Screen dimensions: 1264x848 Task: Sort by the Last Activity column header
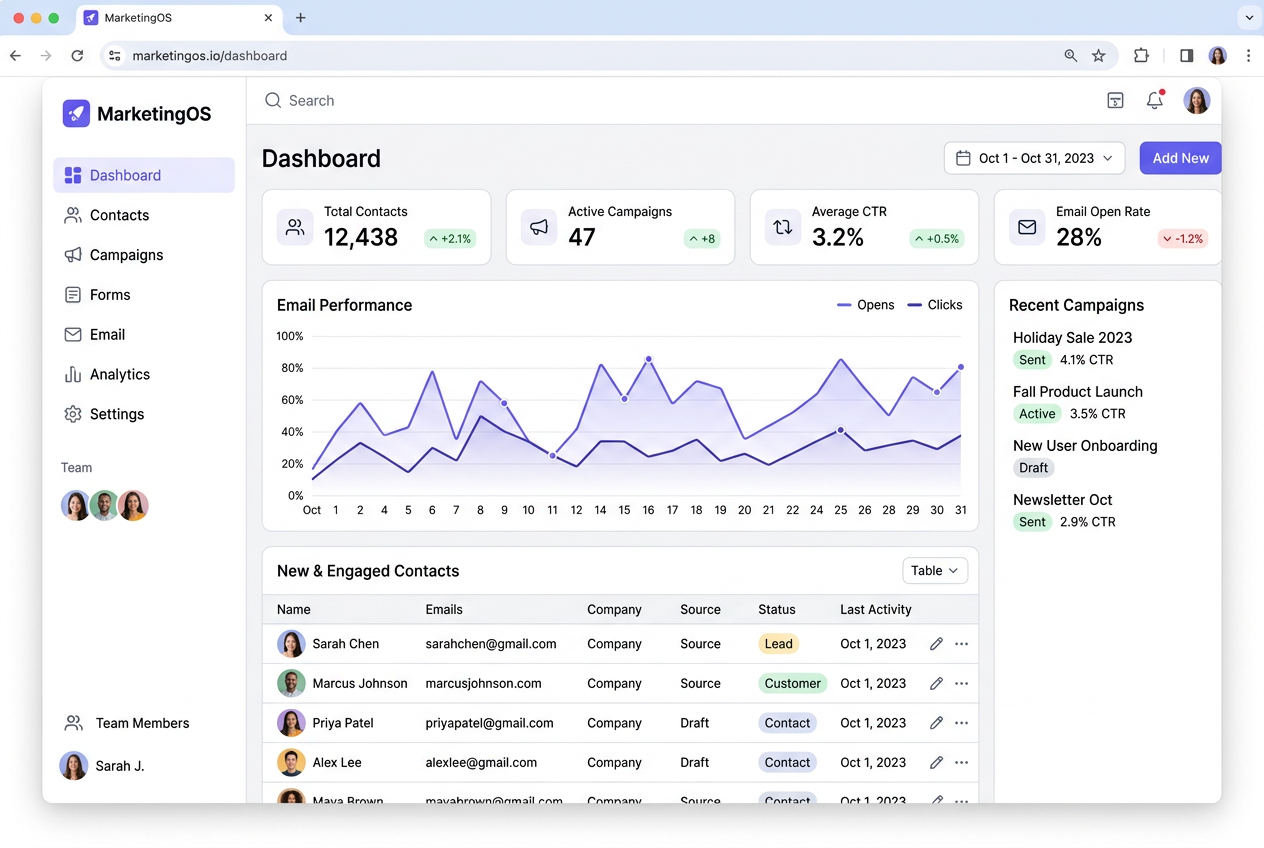(876, 609)
